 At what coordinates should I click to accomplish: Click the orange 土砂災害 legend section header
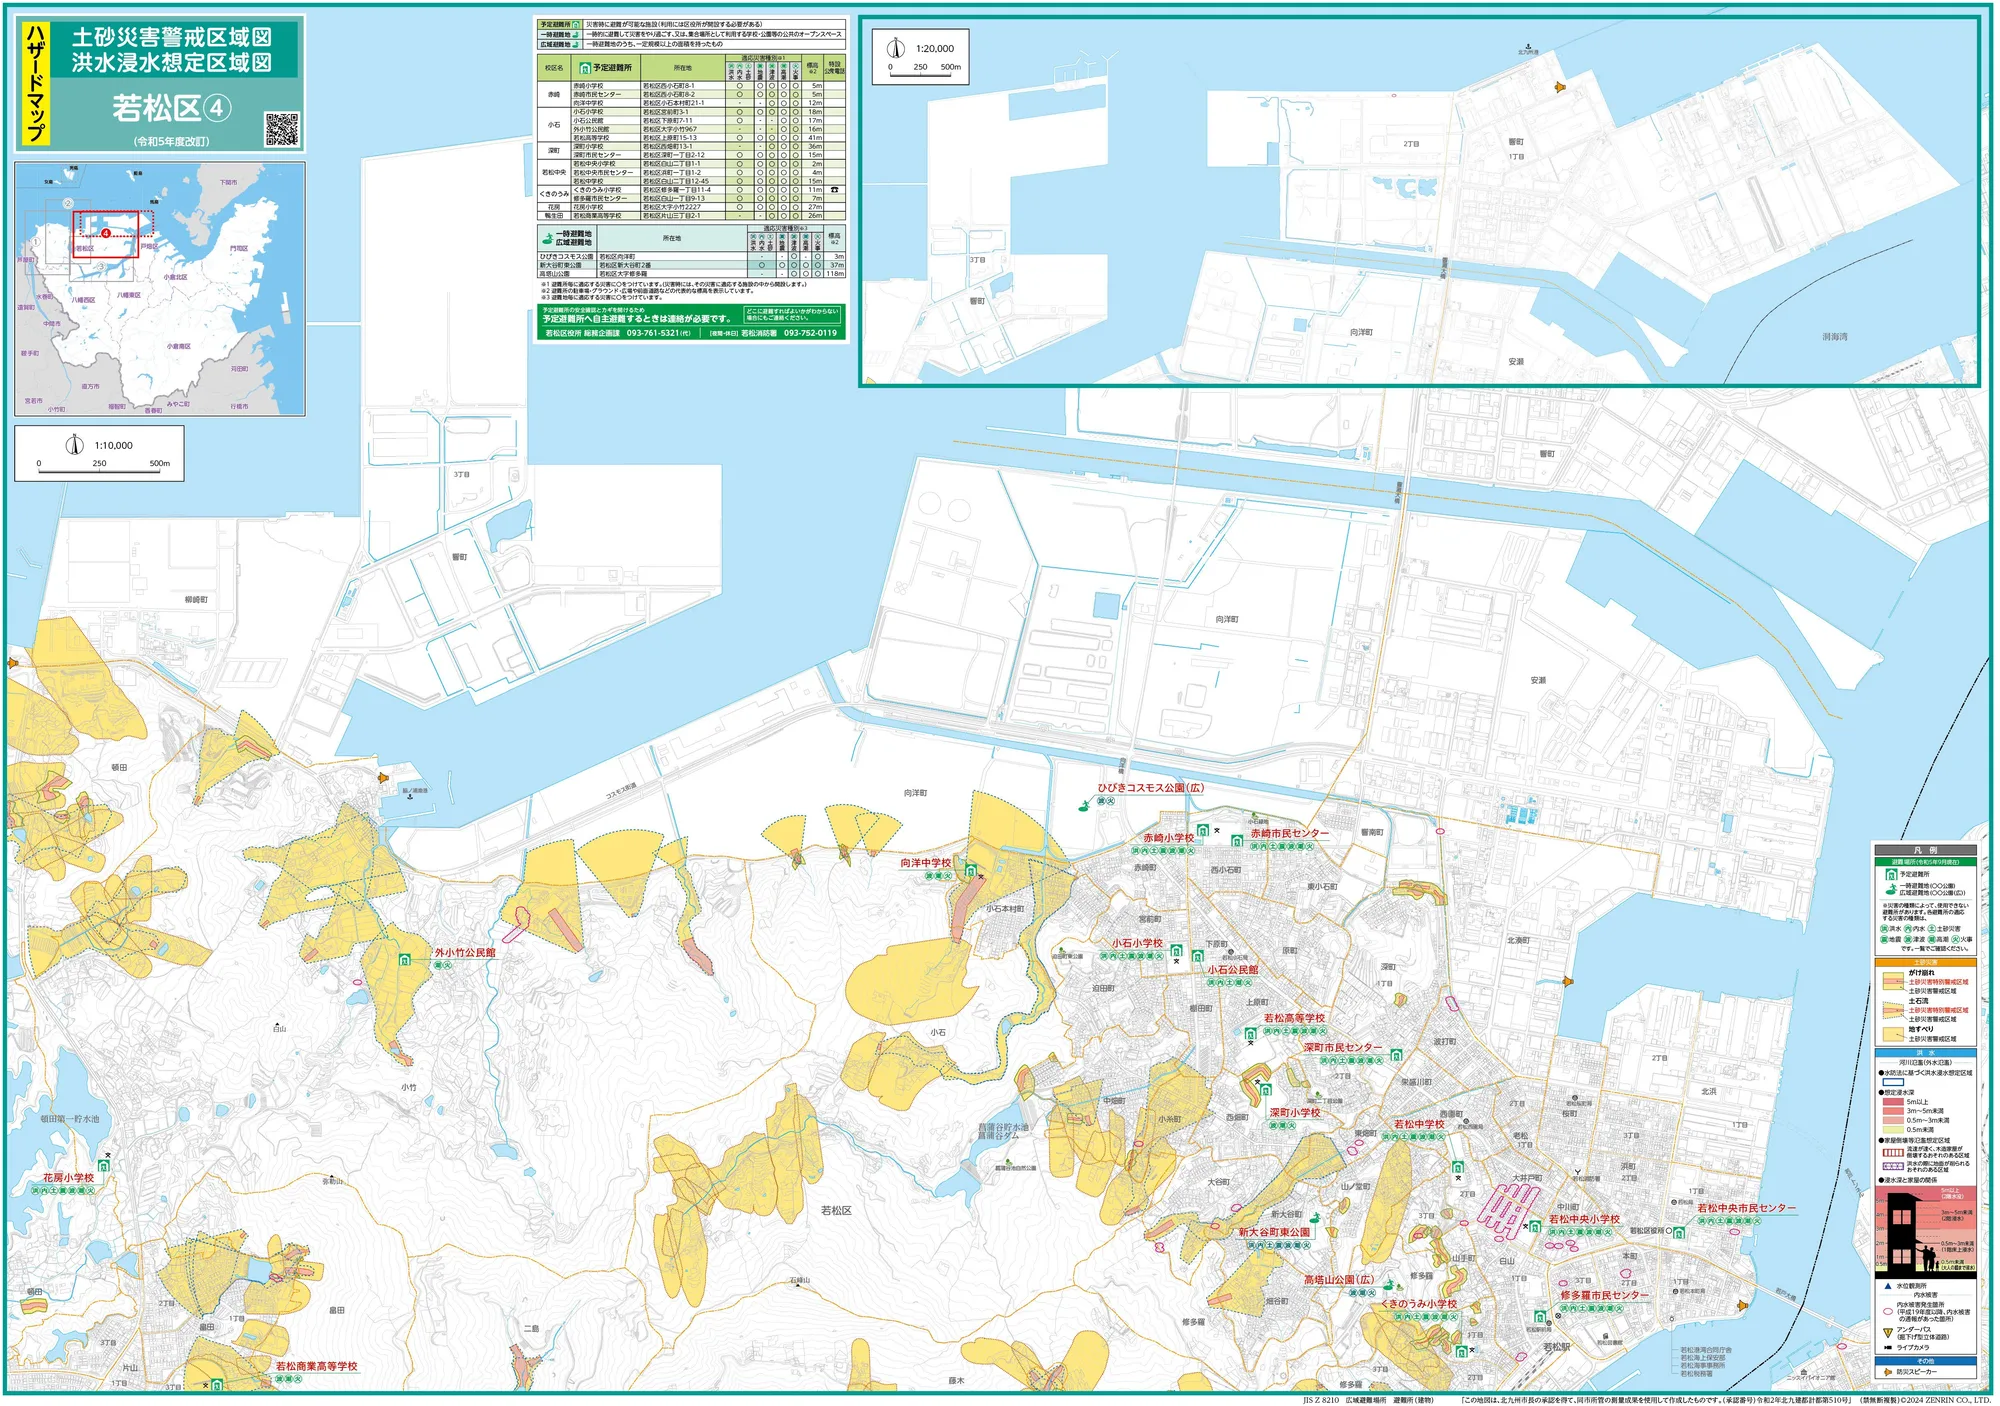1925,963
